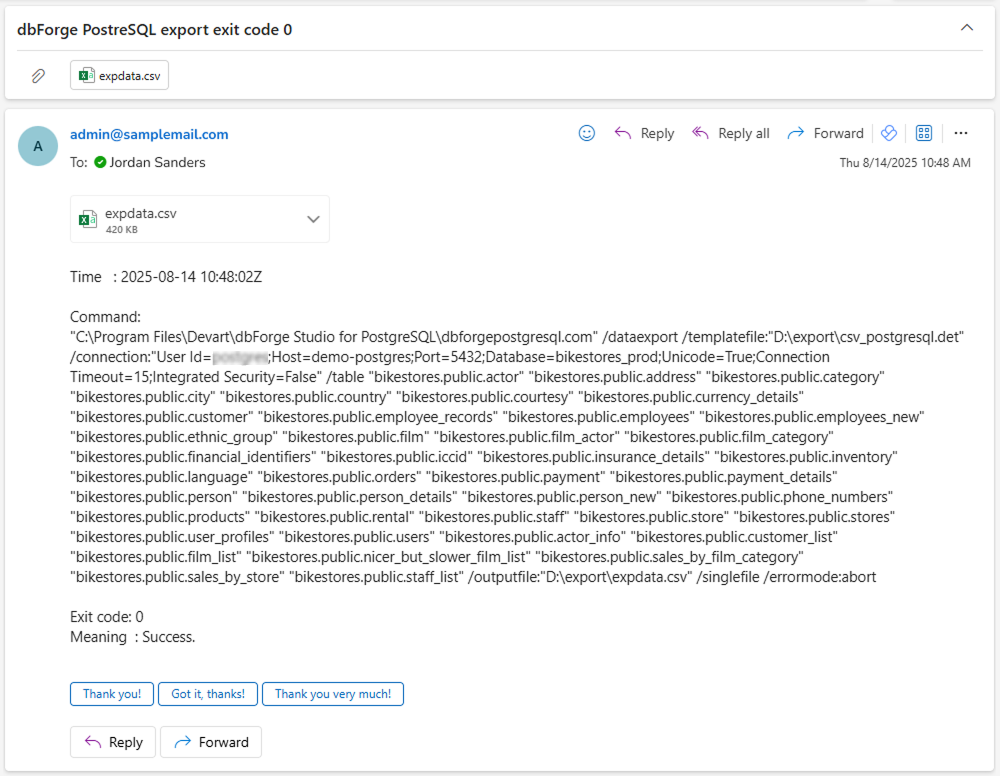Click Reply all in the message toolbar
This screenshot has width=1006, height=782.
[731, 133]
